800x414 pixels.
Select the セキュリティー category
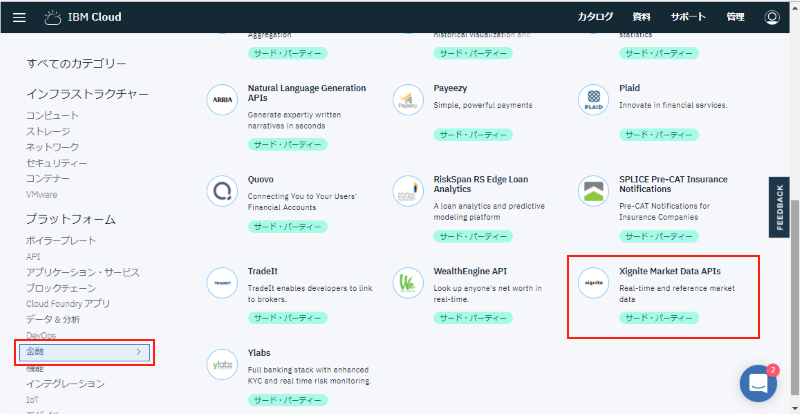pyautogui.click(x=57, y=163)
